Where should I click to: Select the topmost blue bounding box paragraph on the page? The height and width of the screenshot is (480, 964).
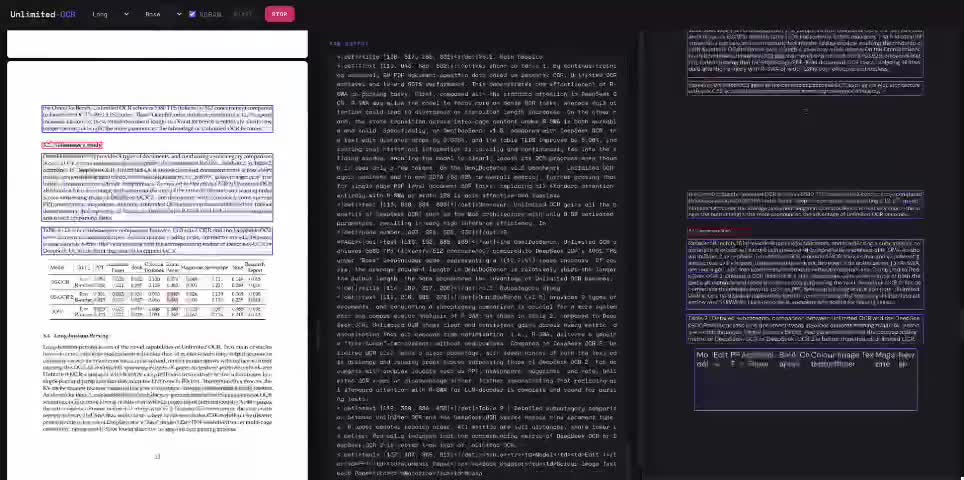pyautogui.click(x=157, y=119)
